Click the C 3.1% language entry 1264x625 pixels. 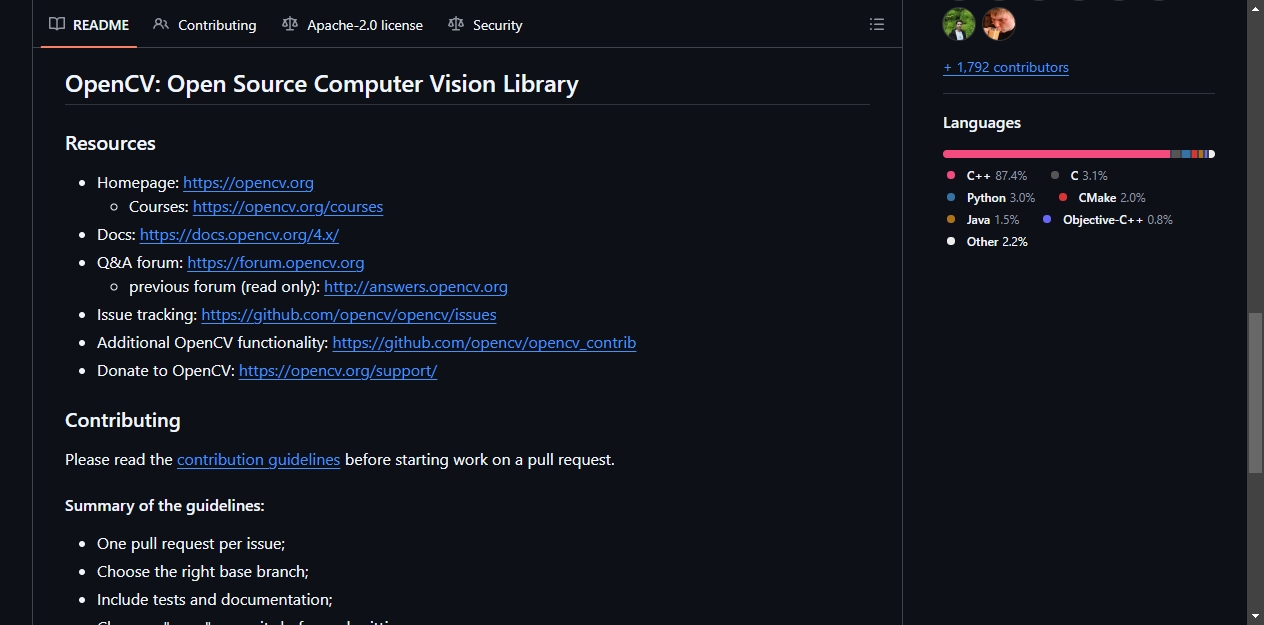tap(1078, 176)
